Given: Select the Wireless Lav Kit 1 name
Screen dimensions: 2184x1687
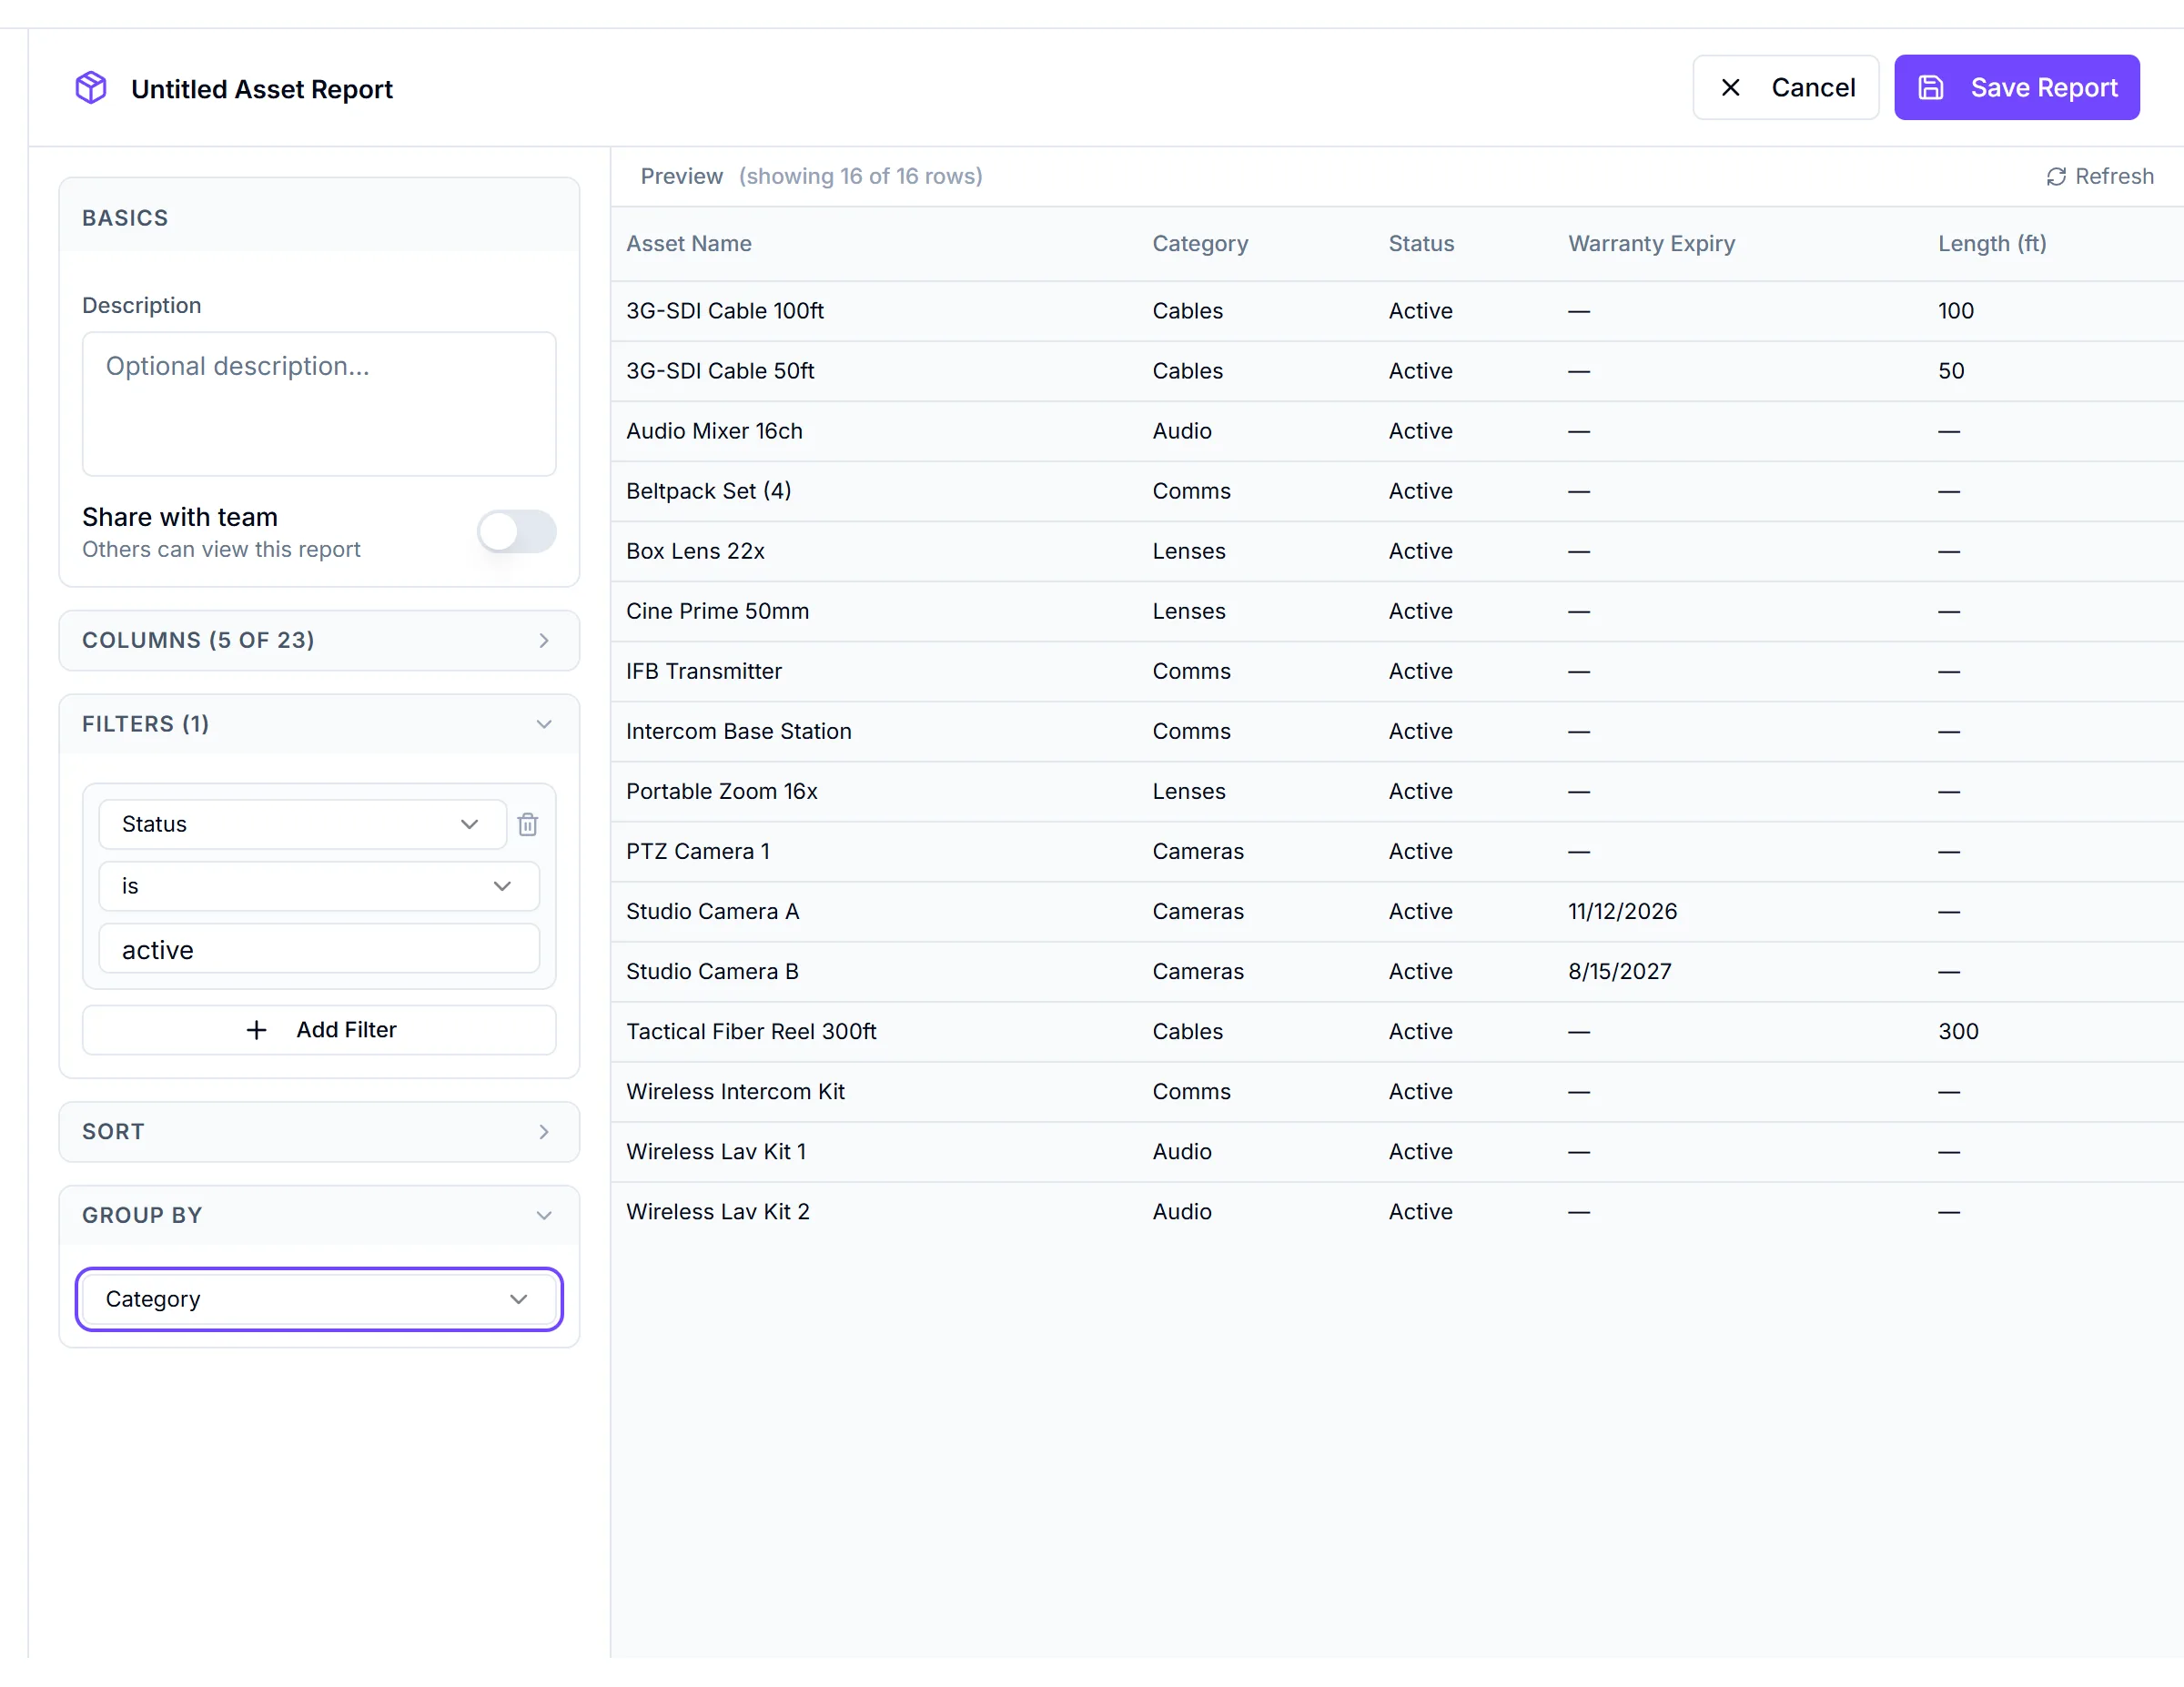Looking at the screenshot, I should point(716,1151).
